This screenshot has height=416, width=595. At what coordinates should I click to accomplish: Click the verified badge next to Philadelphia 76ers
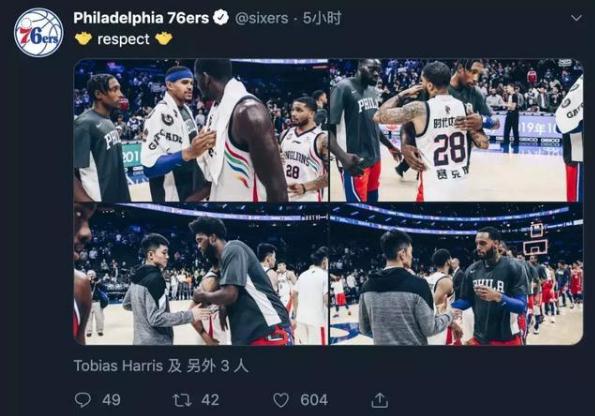pos(221,18)
